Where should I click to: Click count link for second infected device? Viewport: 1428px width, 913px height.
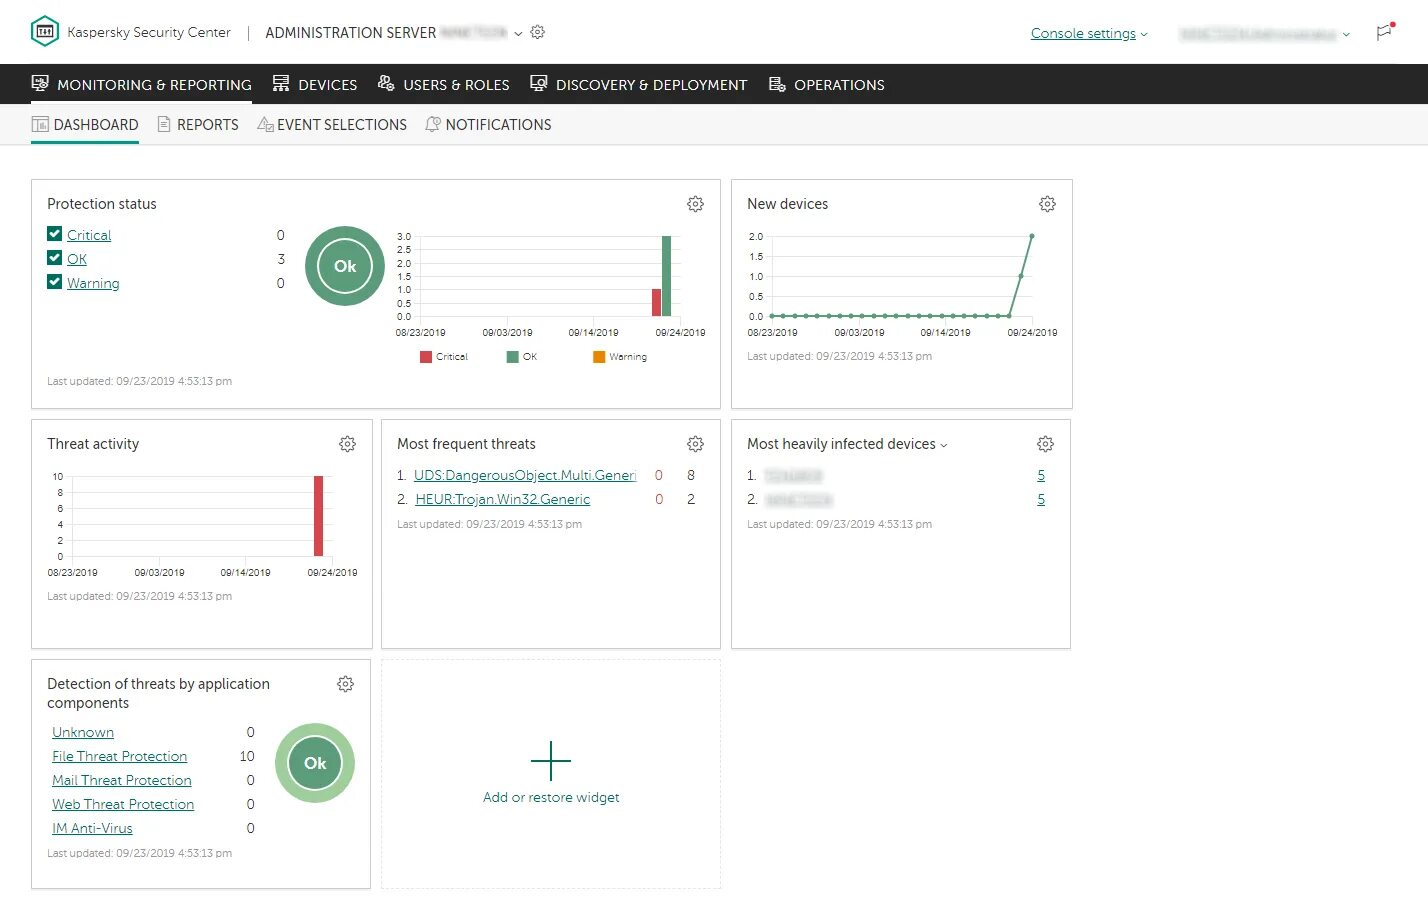click(1041, 499)
